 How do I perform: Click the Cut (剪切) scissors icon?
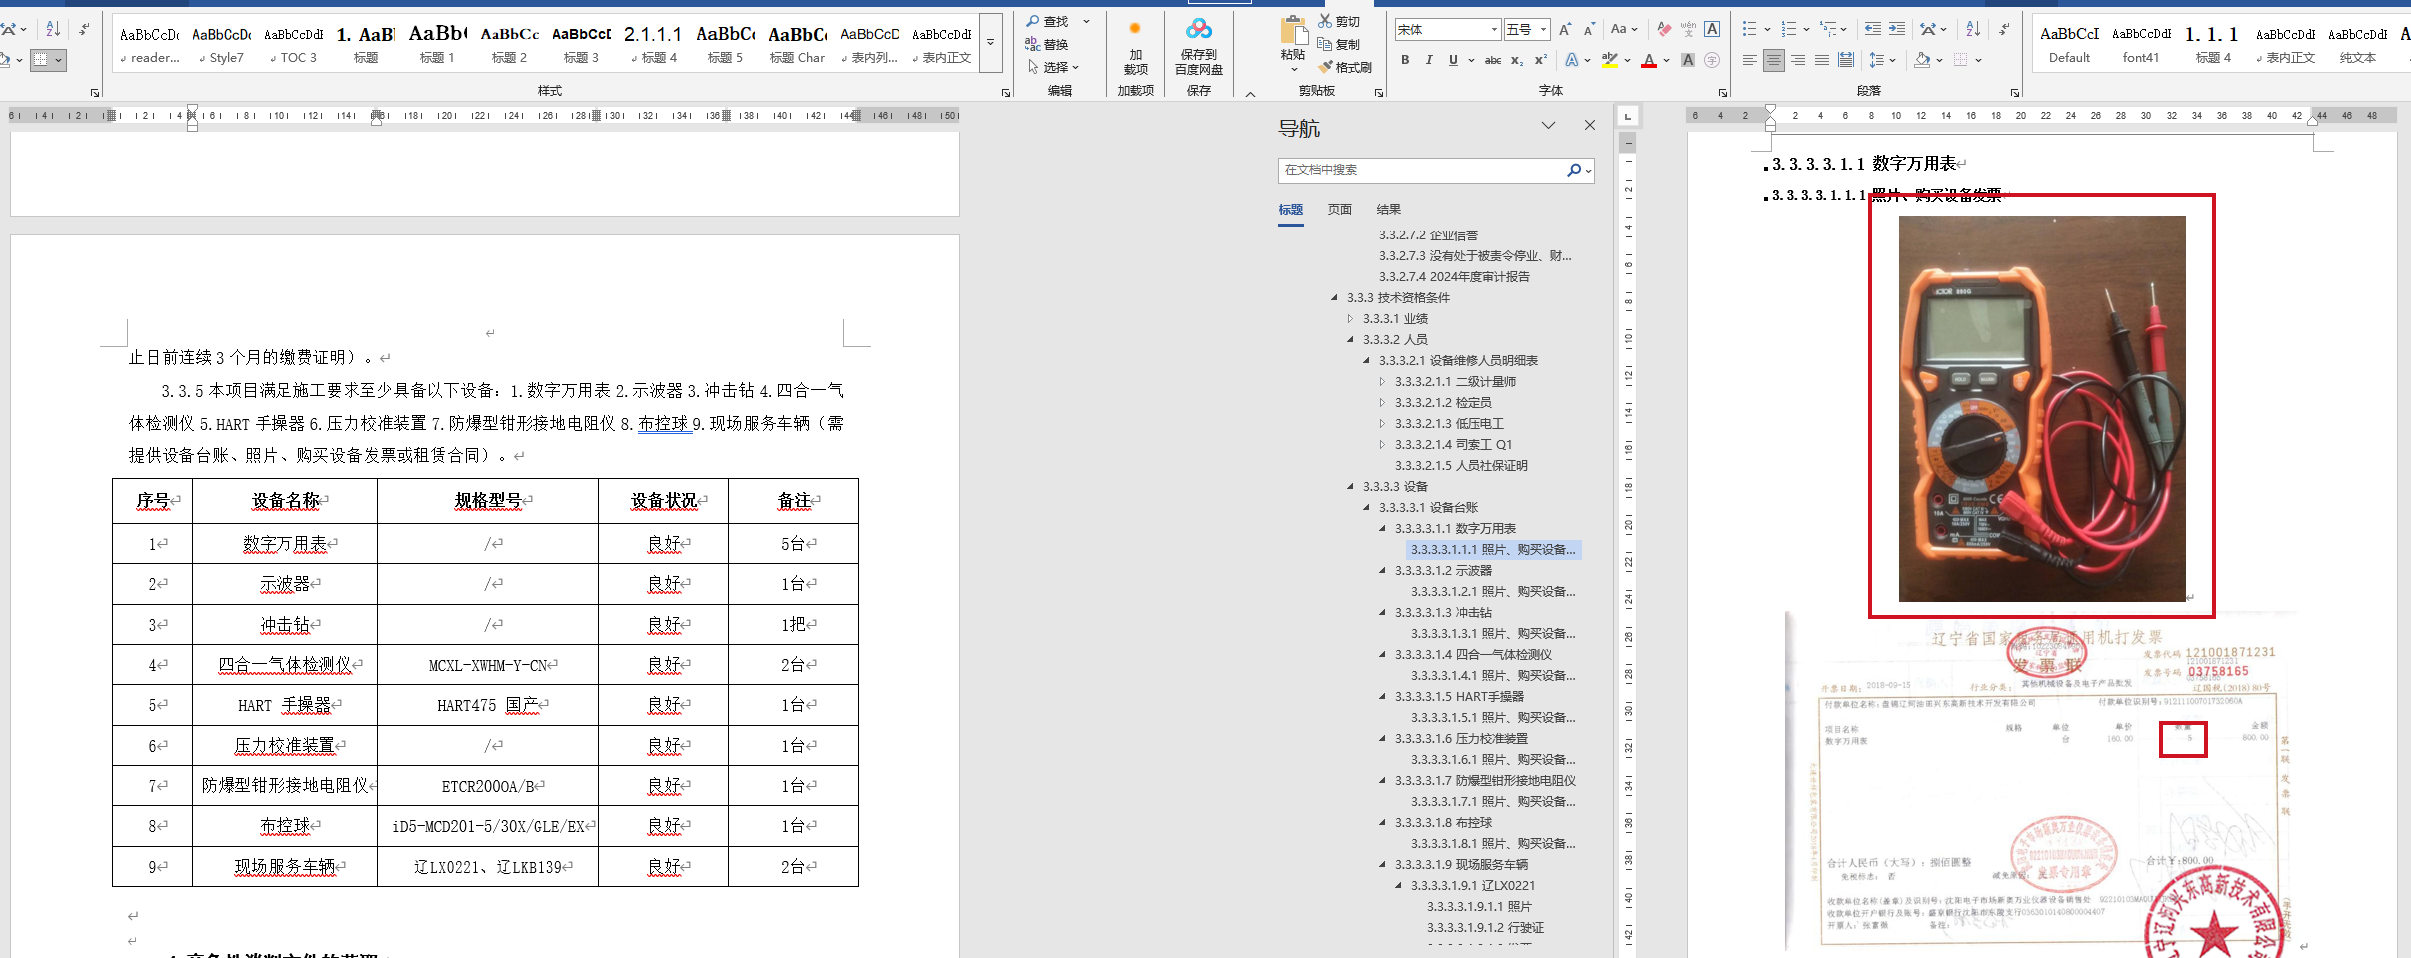(1326, 21)
